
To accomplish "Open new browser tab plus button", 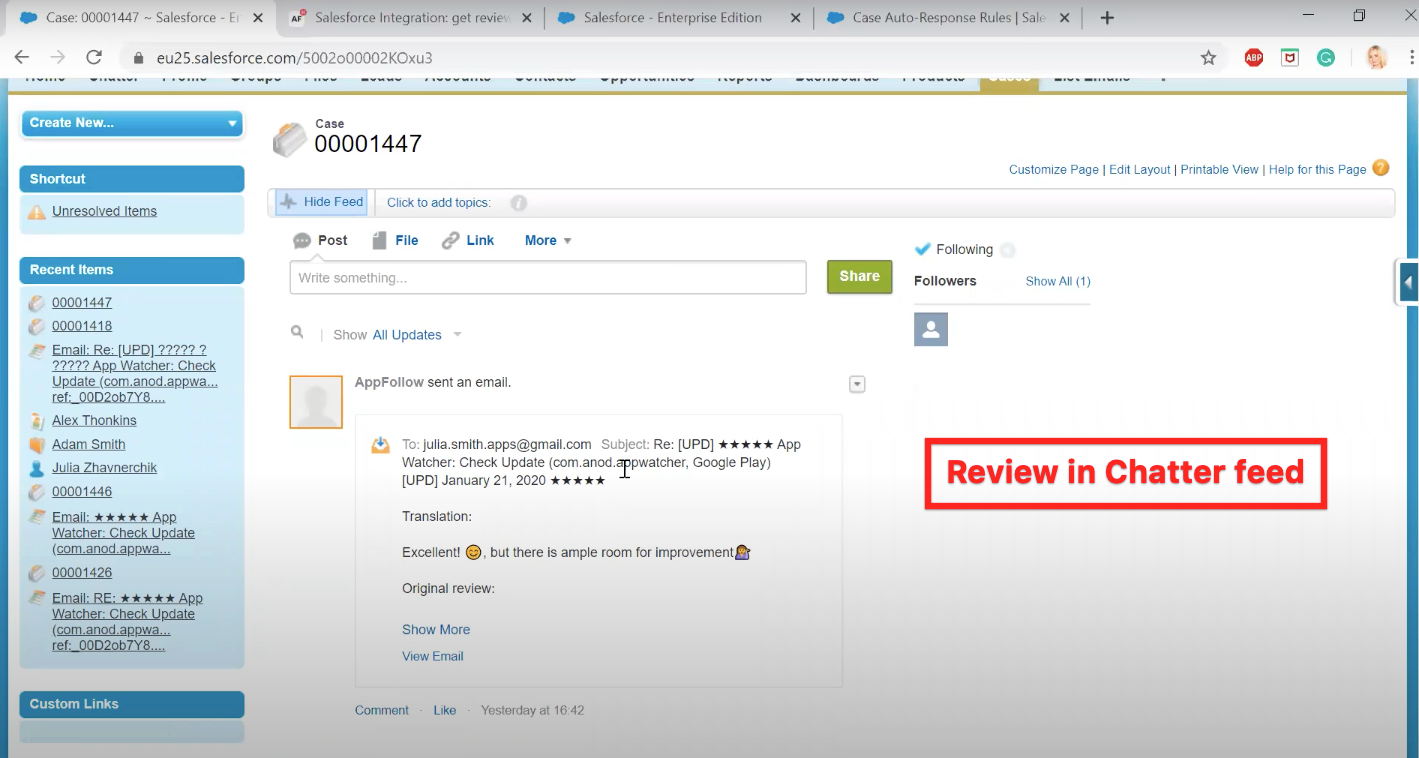I will click(1107, 18).
